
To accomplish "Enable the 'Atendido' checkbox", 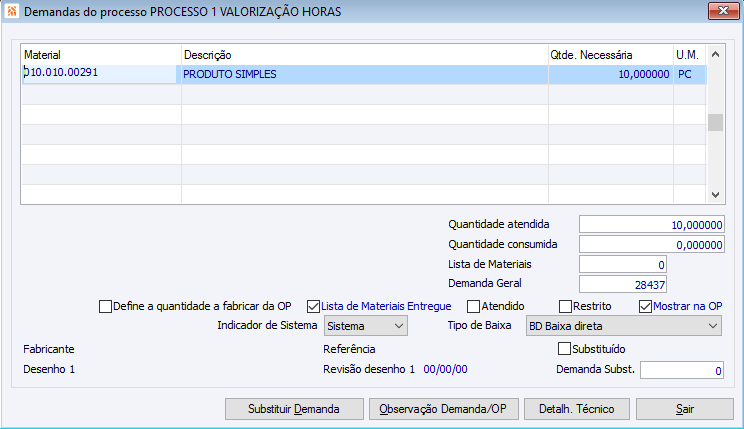I will (473, 307).
